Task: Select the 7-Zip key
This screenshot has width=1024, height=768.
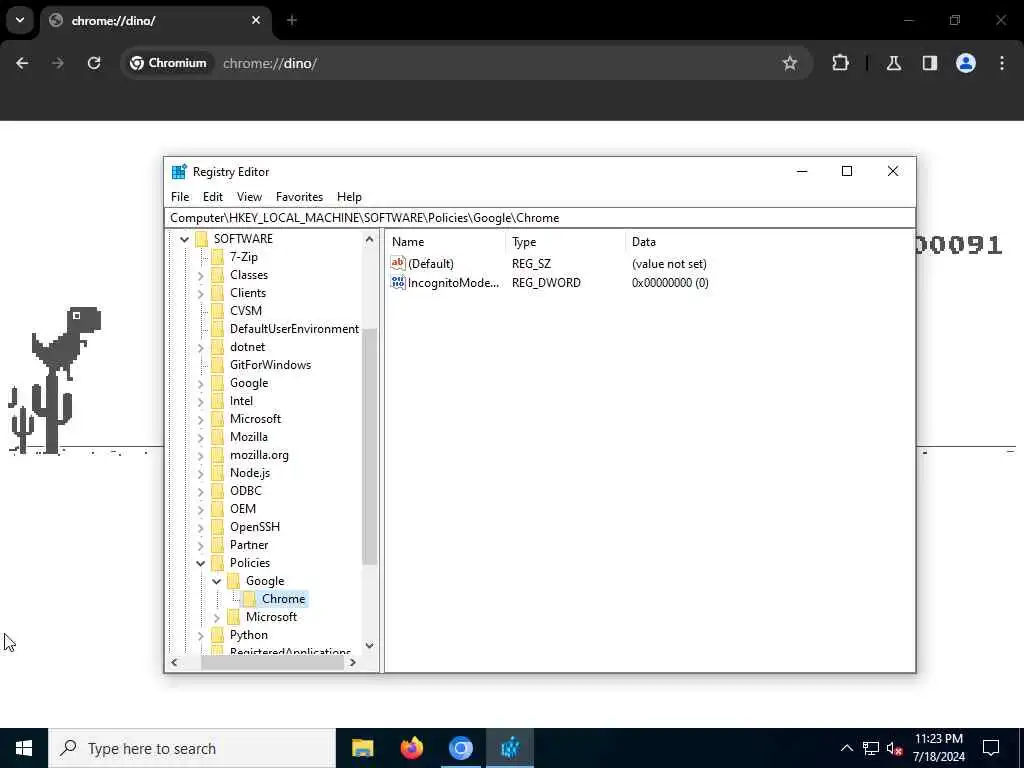Action: (244, 257)
